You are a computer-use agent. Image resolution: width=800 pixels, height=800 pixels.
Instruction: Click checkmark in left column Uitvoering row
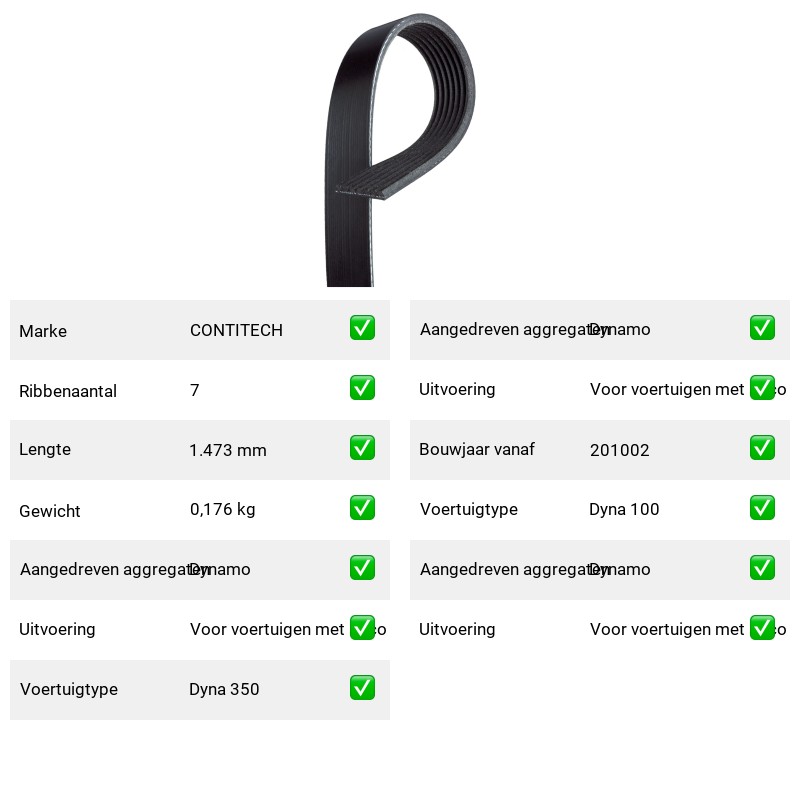coord(362,628)
